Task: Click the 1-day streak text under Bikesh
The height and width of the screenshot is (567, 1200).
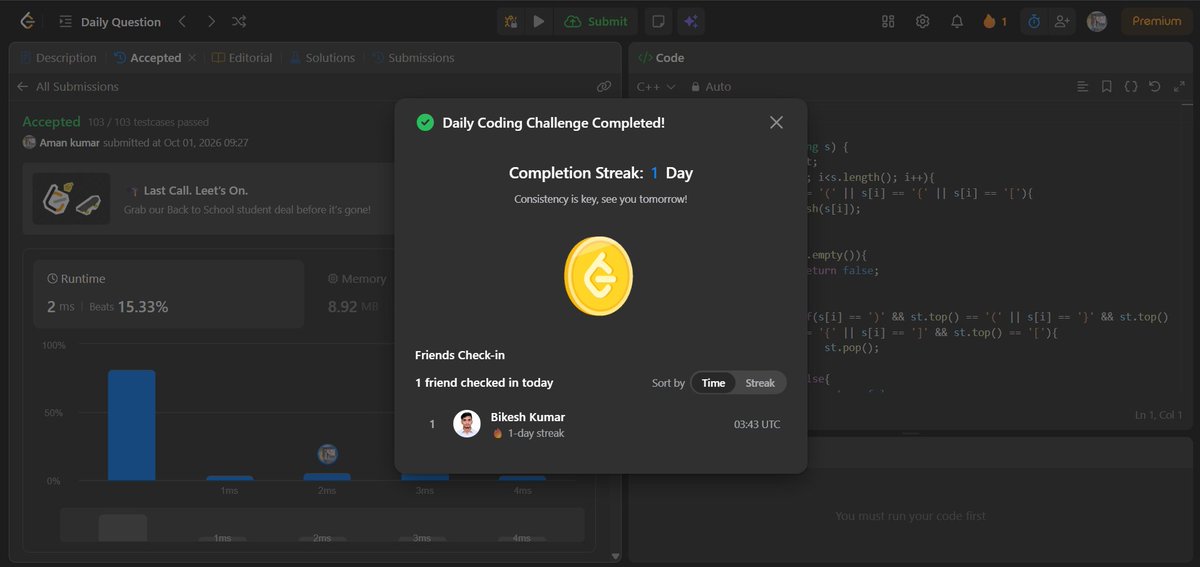Action: point(535,433)
